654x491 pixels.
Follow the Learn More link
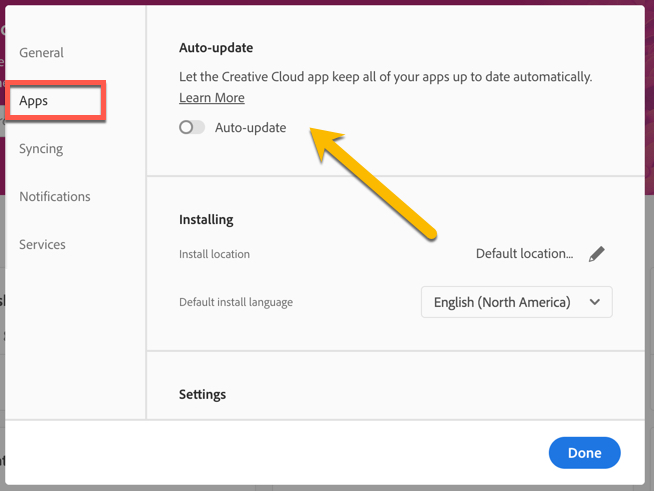pyautogui.click(x=212, y=98)
